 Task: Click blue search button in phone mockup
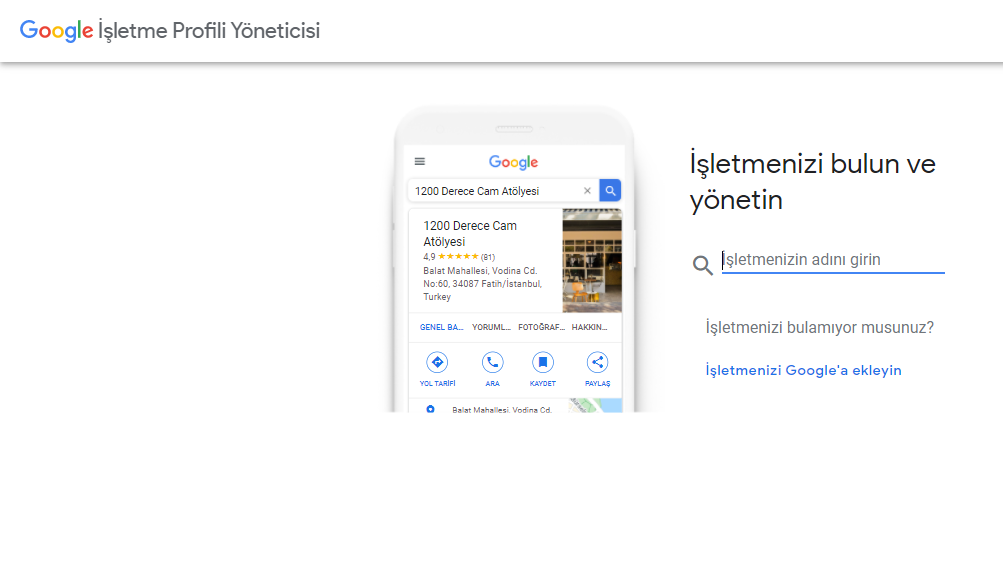610,191
